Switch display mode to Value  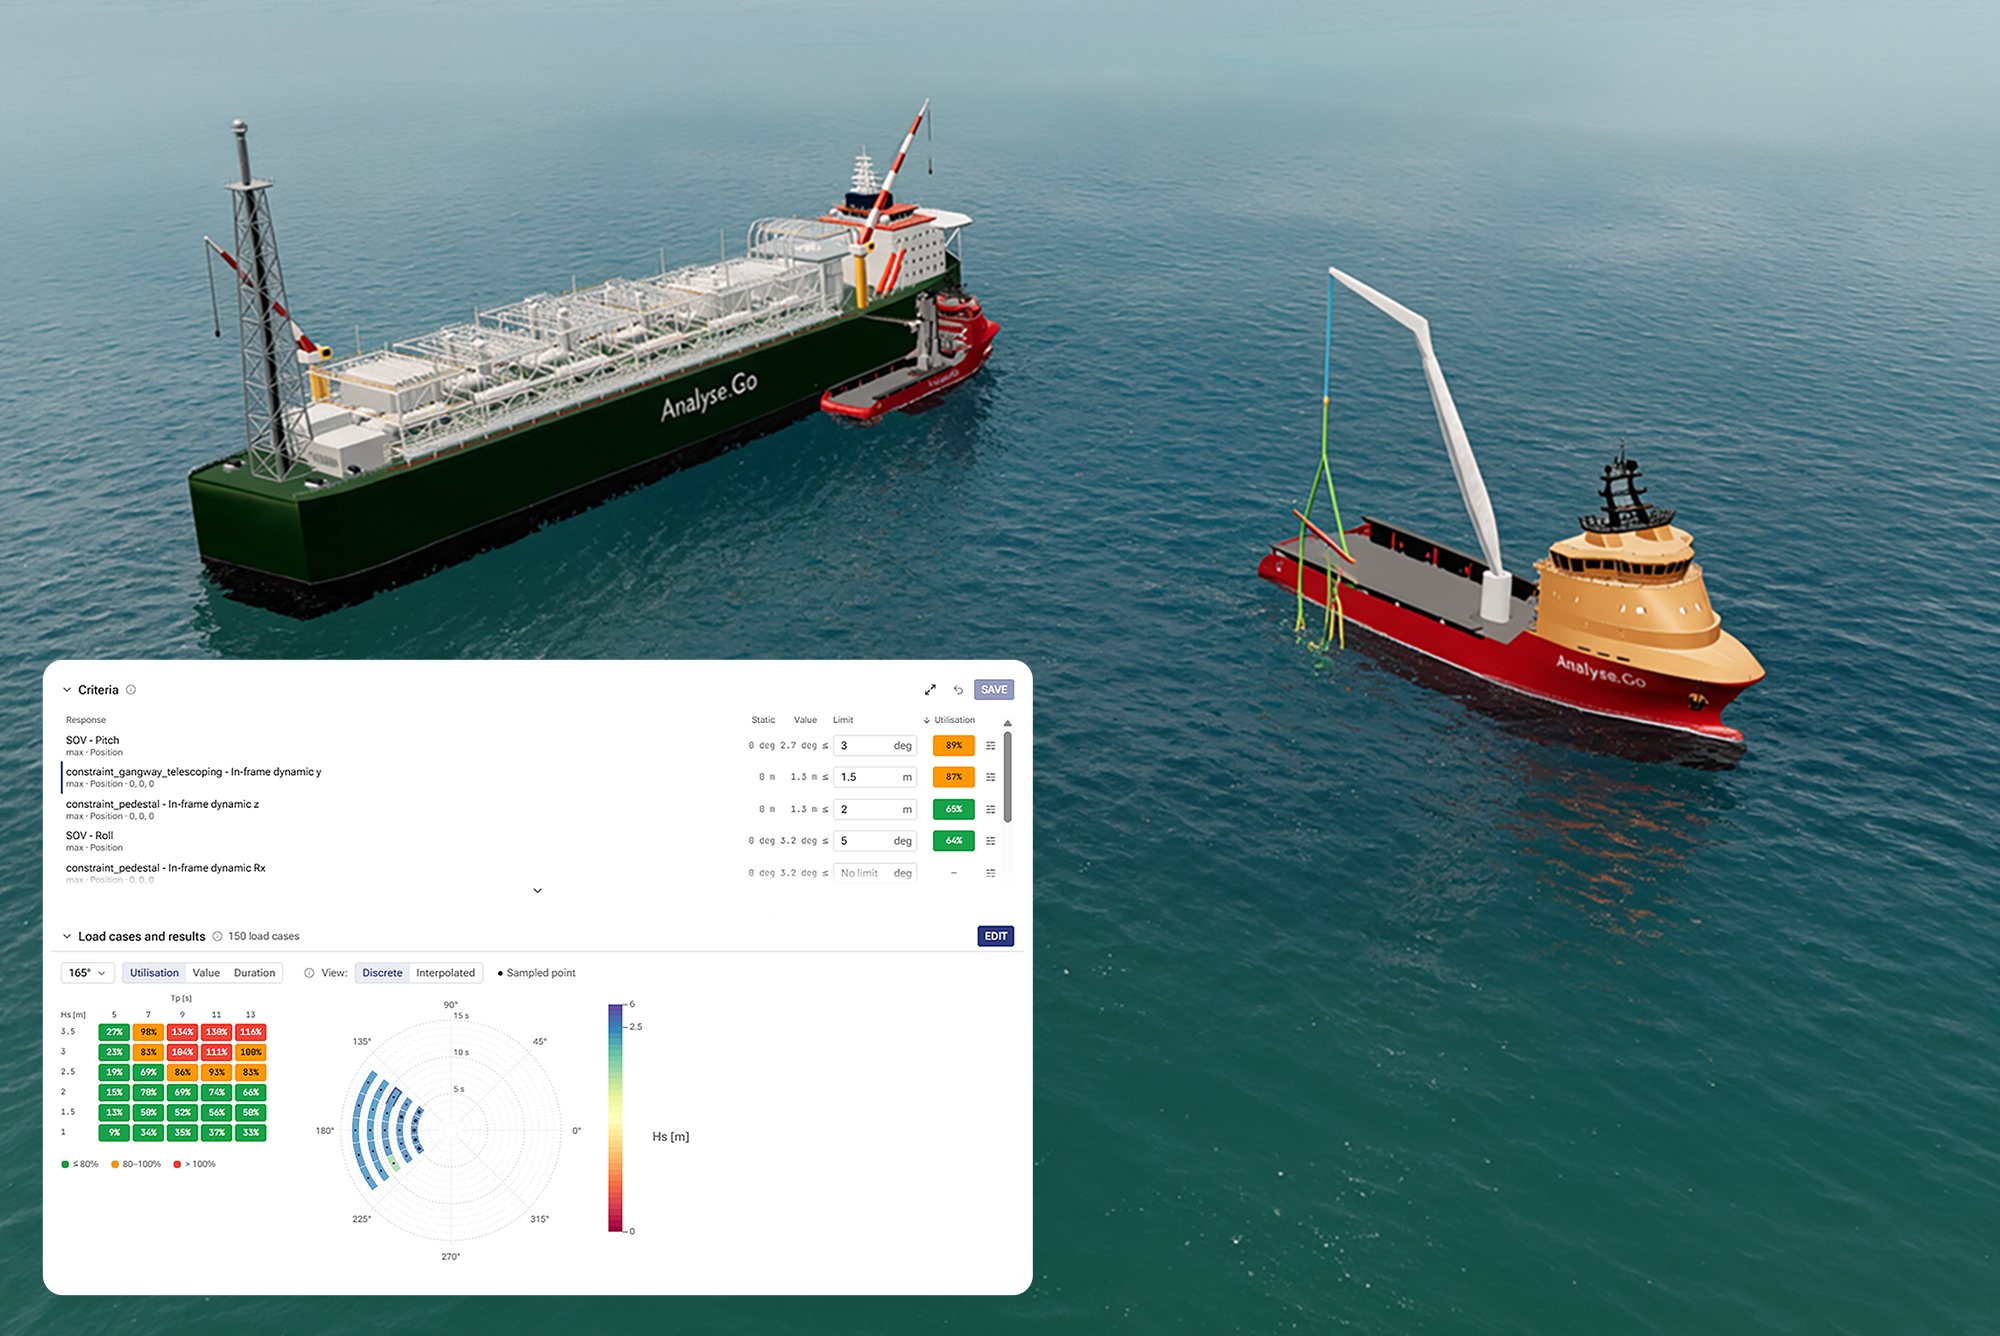(206, 973)
